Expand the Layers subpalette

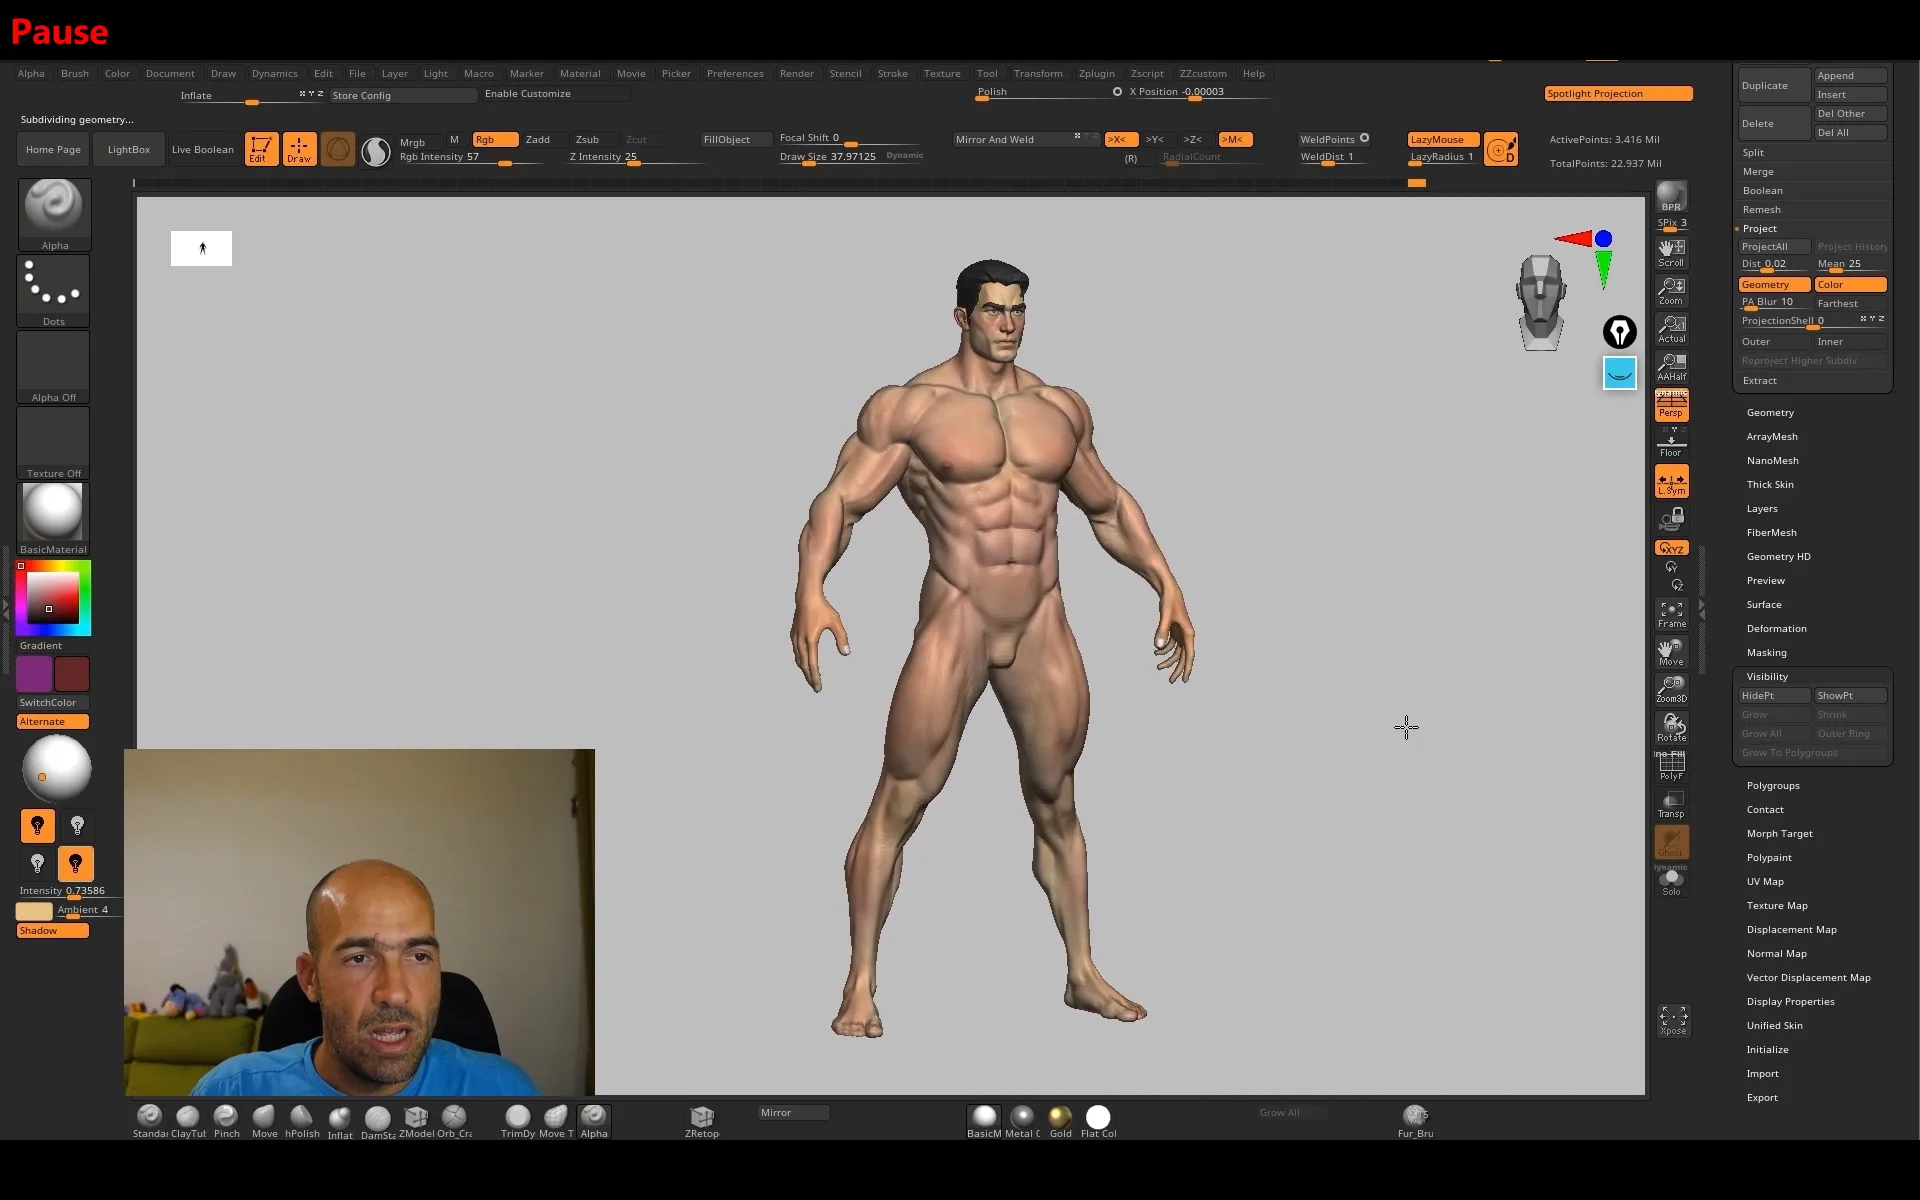[1762, 508]
